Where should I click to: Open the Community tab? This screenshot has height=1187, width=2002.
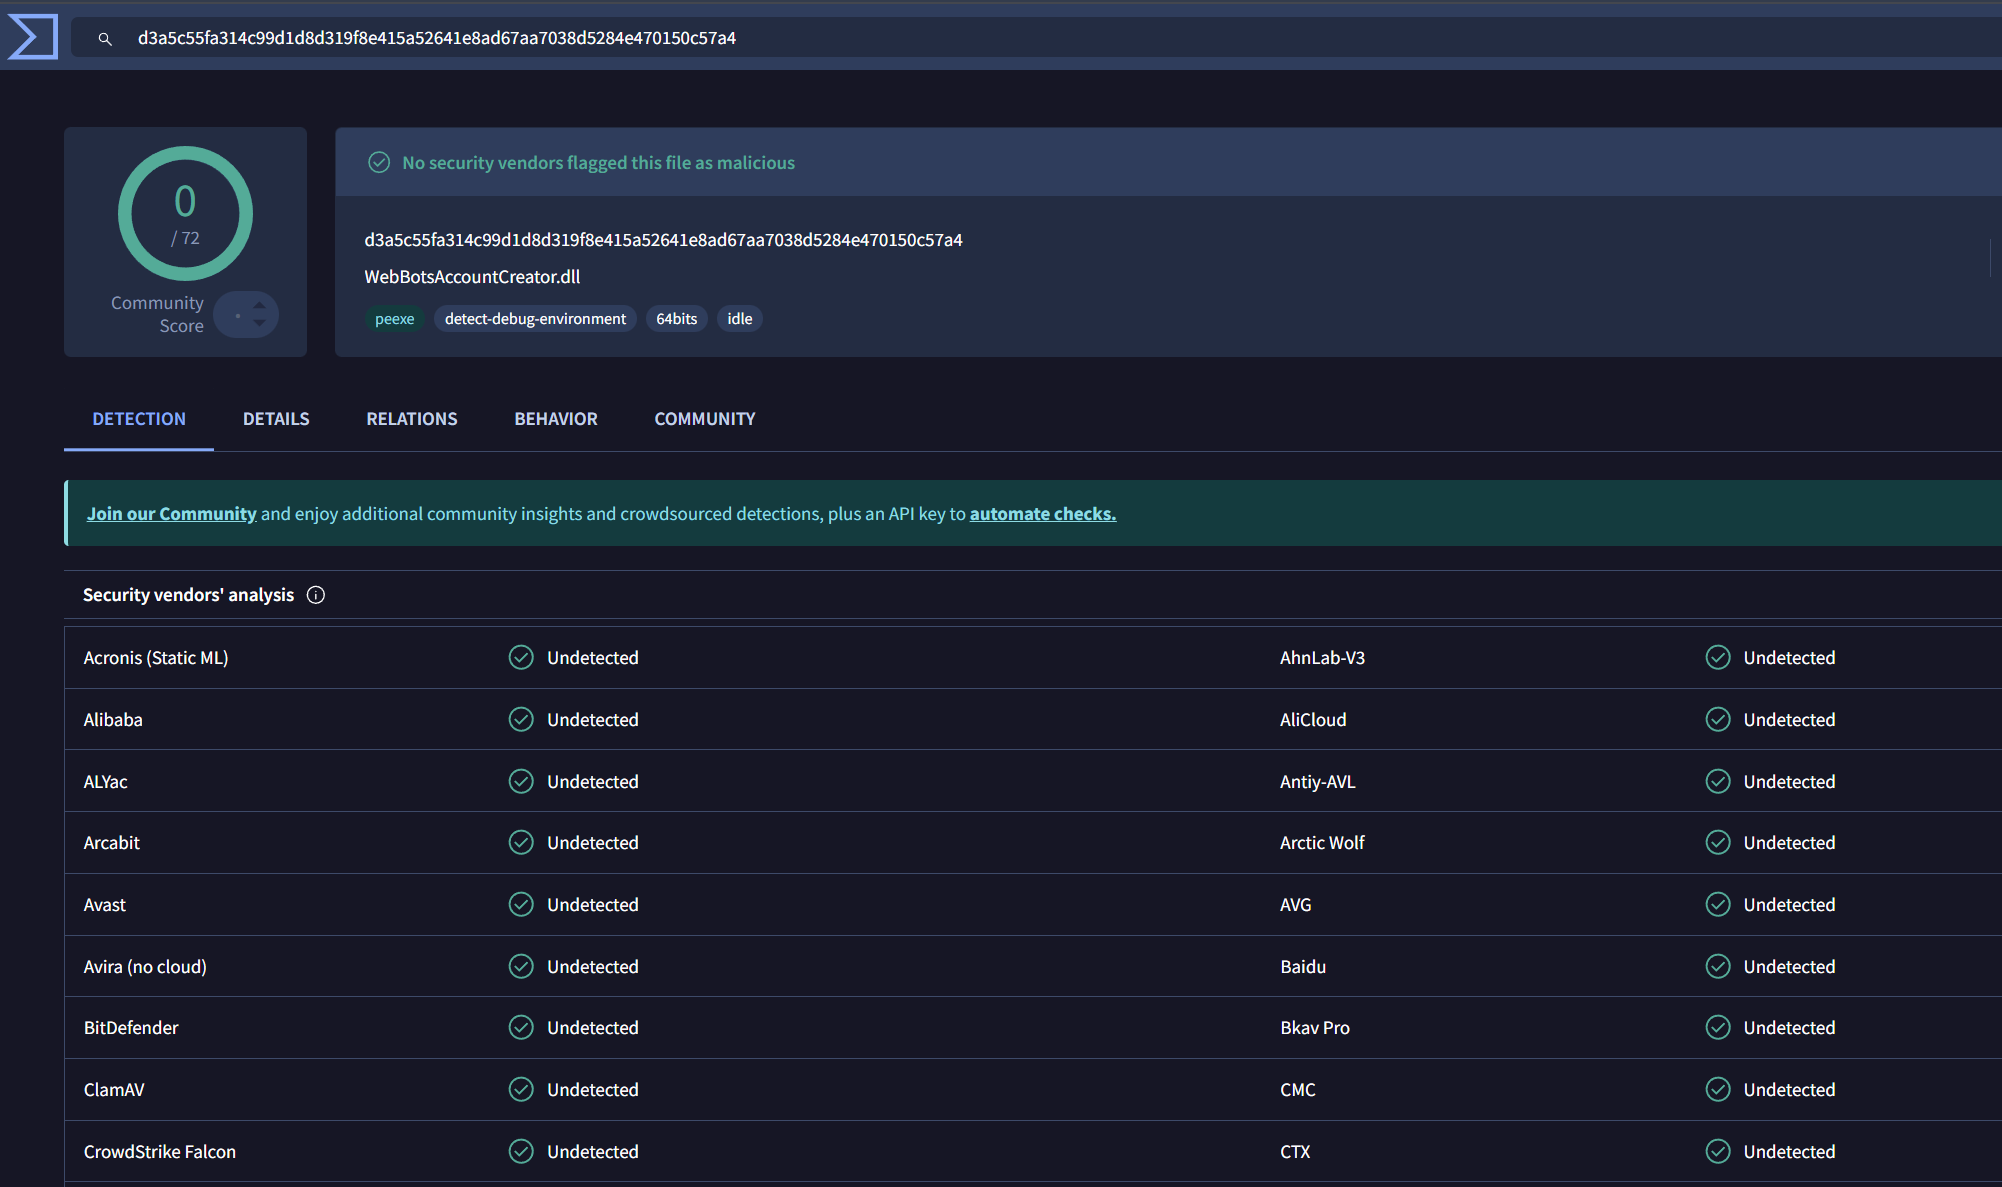click(705, 419)
